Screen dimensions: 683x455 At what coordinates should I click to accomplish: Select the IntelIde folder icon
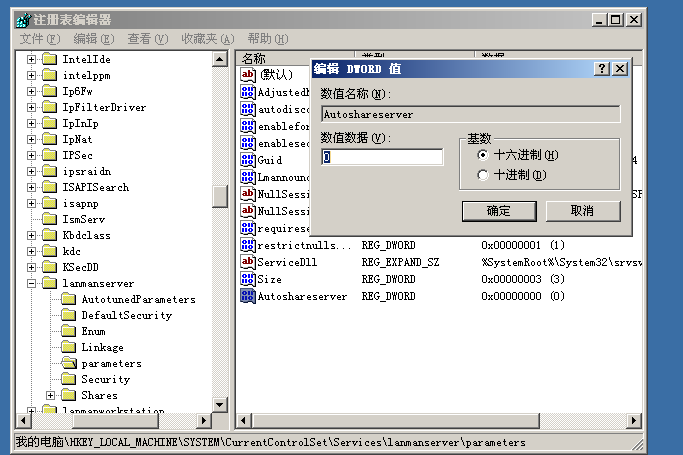point(50,59)
